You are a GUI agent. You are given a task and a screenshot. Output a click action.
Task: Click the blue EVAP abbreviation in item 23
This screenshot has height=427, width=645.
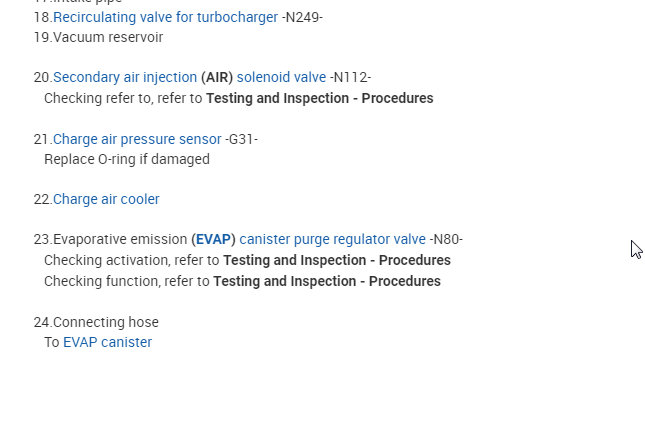[x=213, y=240]
